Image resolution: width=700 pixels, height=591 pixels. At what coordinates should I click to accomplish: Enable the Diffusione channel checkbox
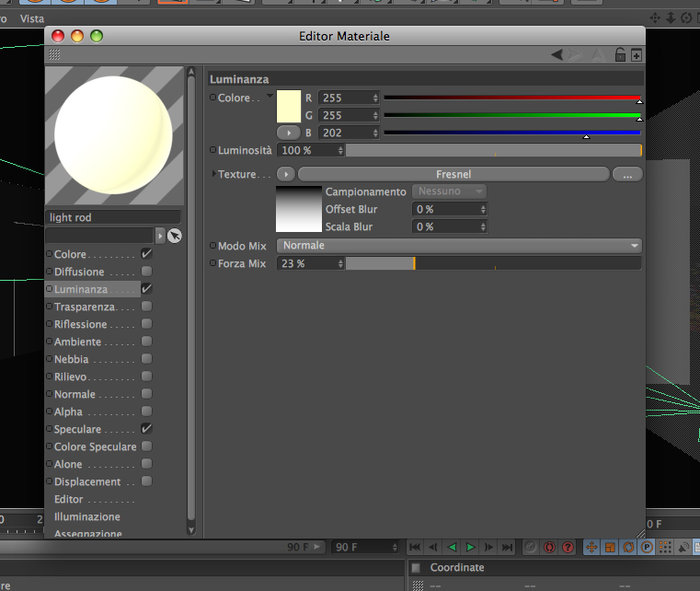pyautogui.click(x=146, y=271)
